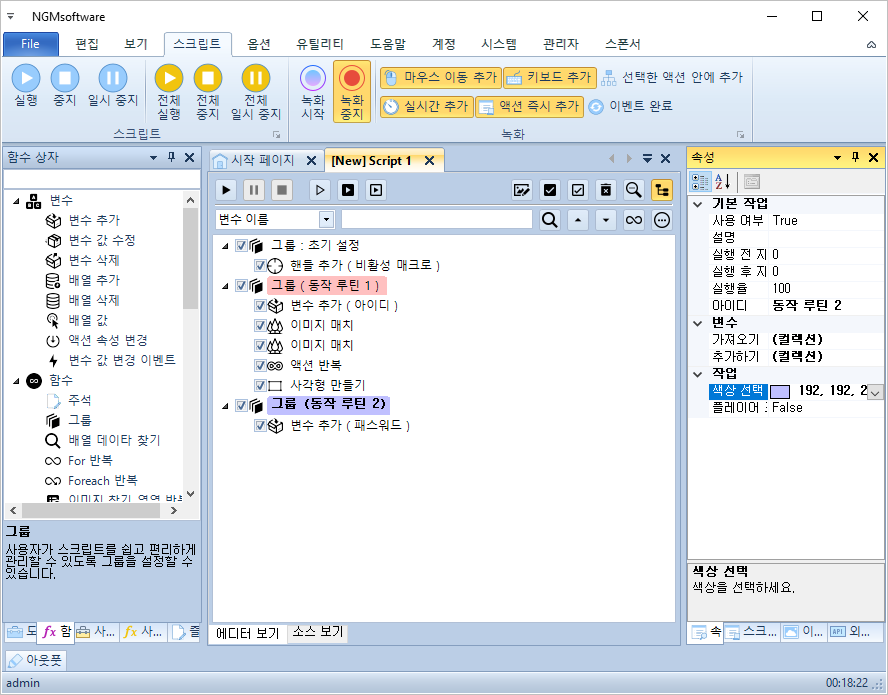The width and height of the screenshot is (888, 695).
Task: Open the File menu
Action: 31,44
